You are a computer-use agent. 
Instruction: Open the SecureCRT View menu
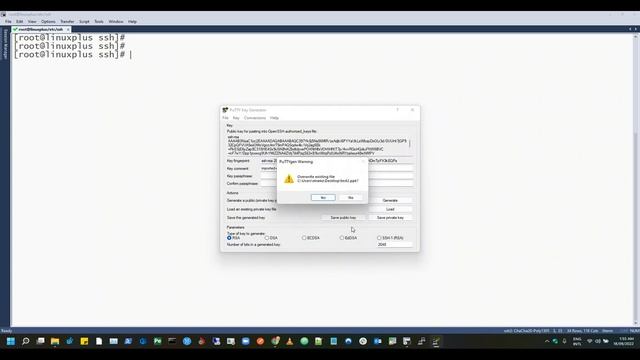click(x=32, y=22)
